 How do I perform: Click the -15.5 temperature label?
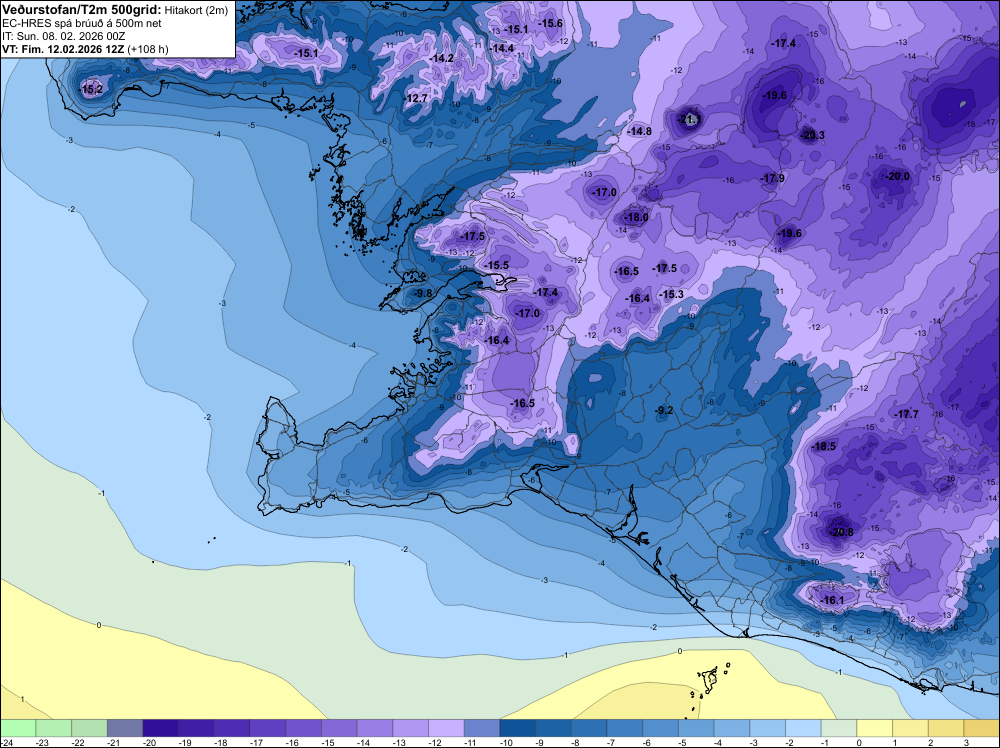(x=497, y=265)
